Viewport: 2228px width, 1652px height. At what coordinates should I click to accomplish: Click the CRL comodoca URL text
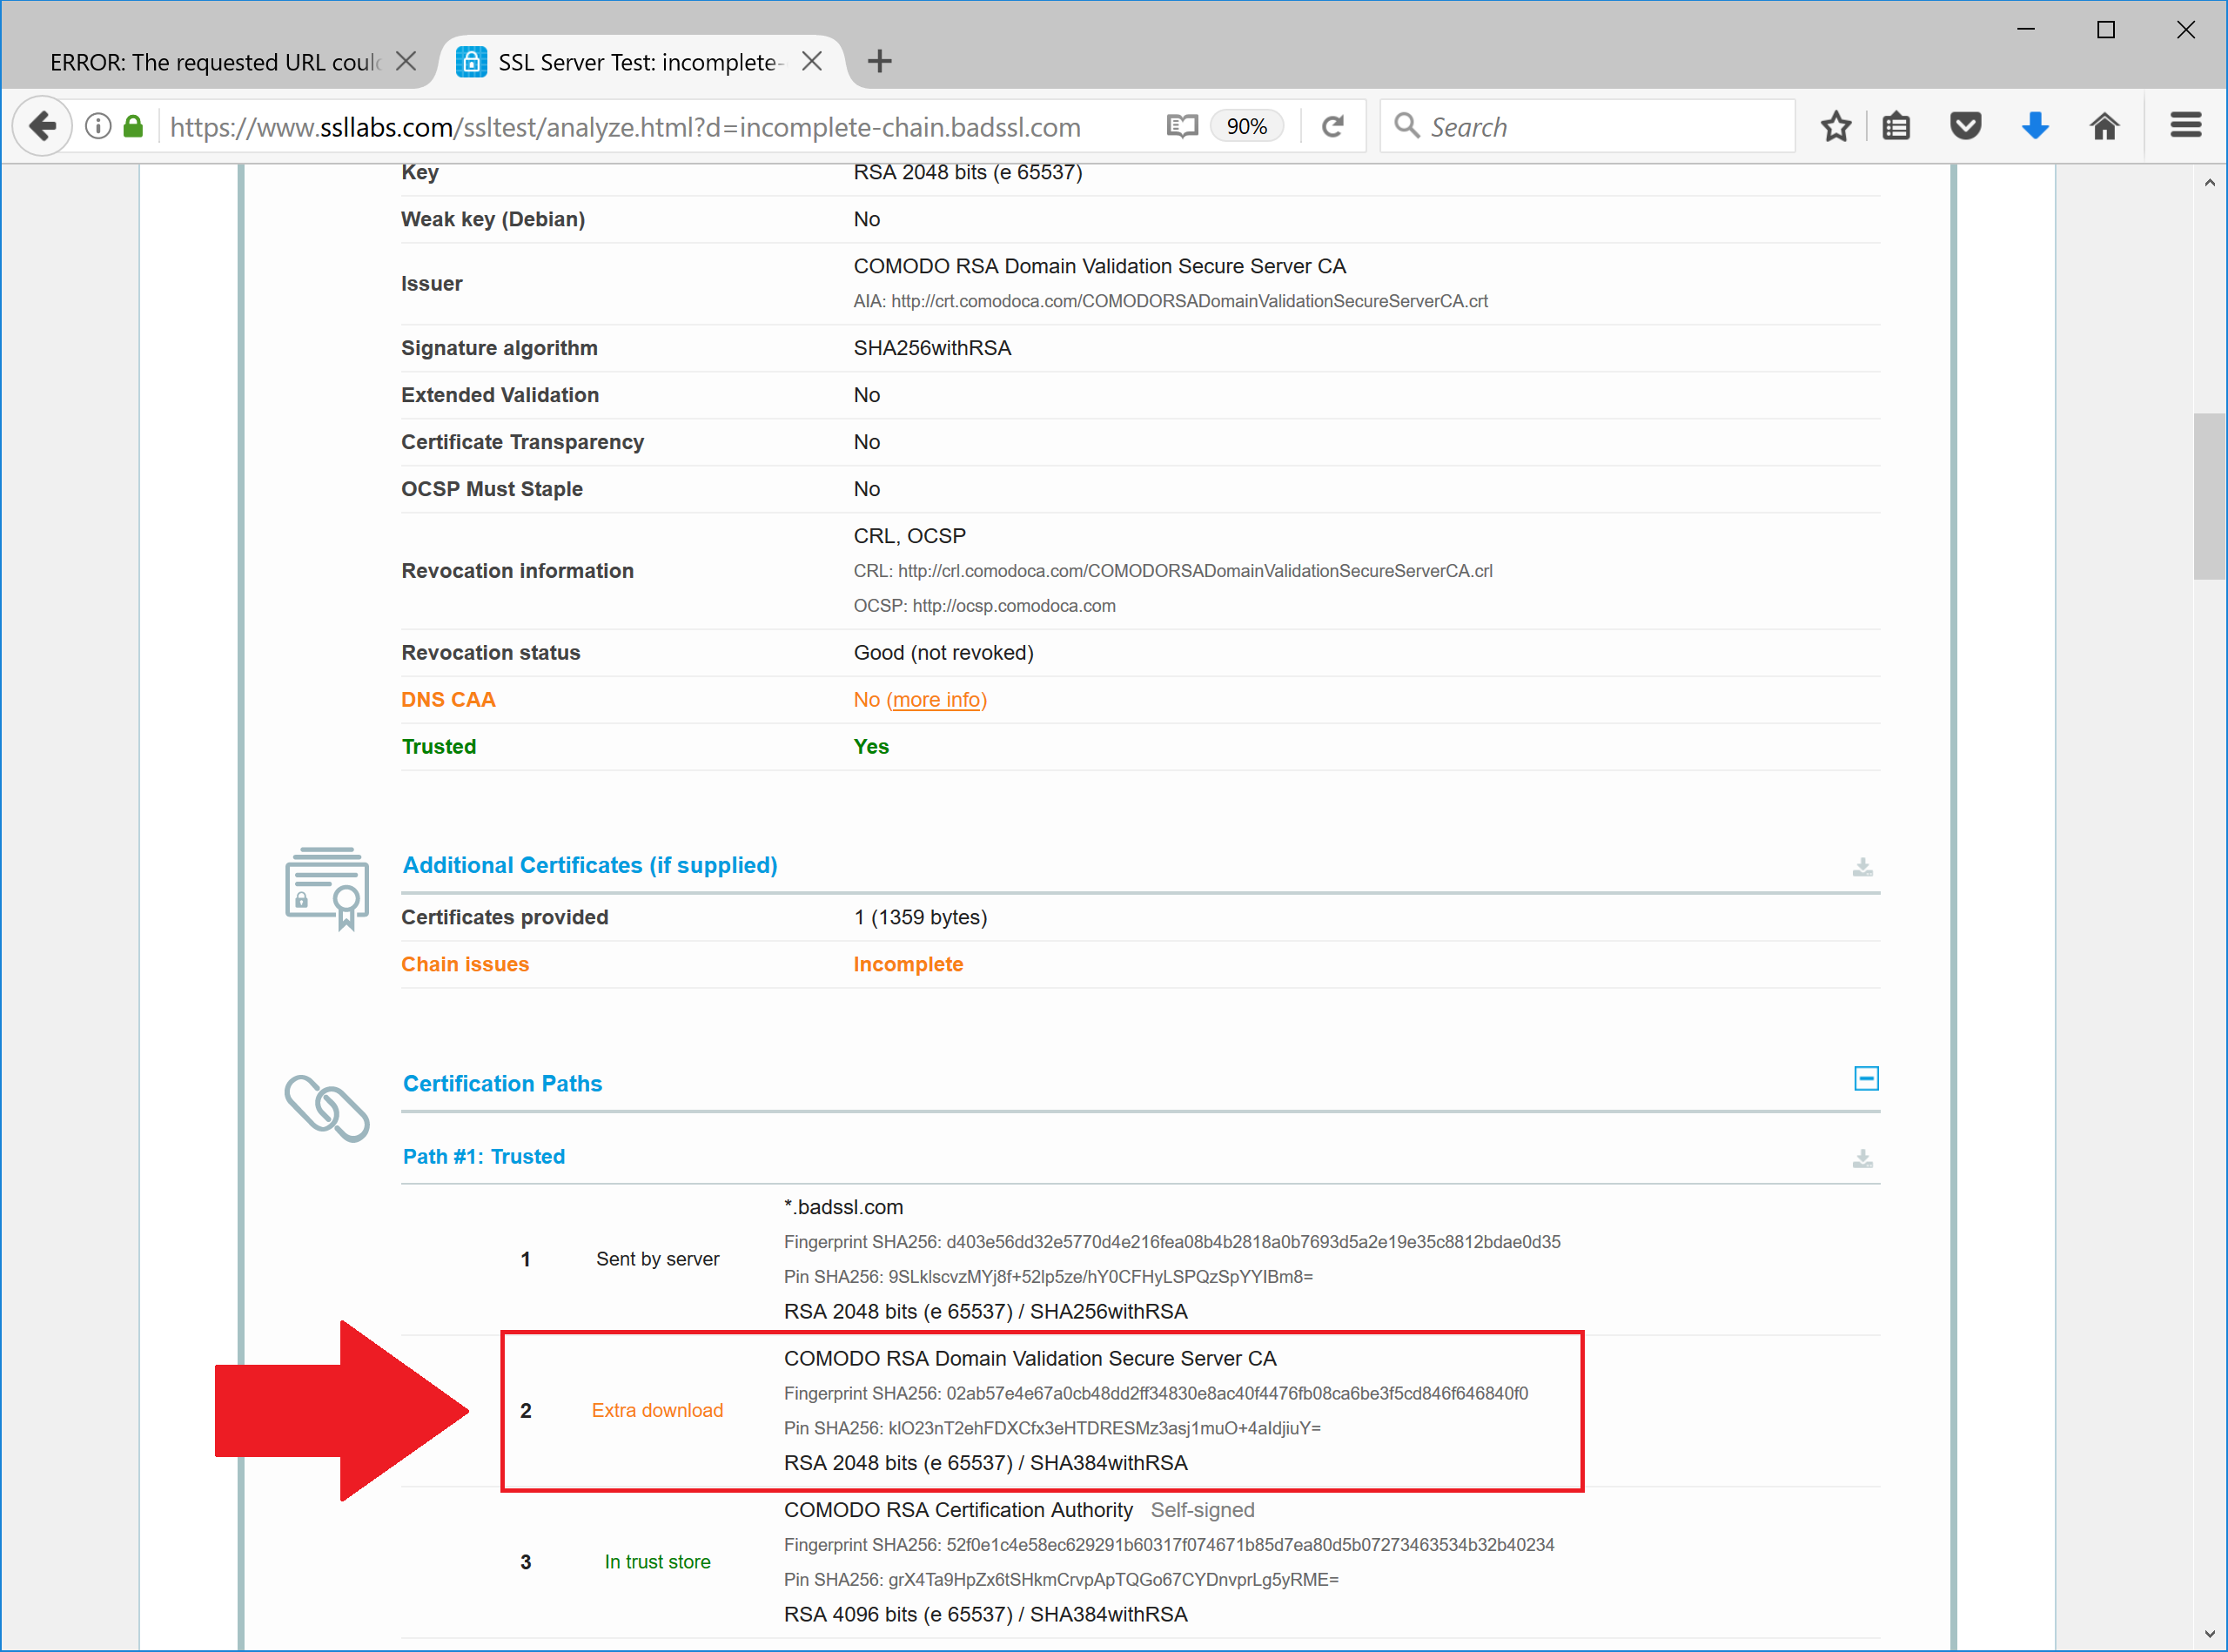pyautogui.click(x=1195, y=571)
